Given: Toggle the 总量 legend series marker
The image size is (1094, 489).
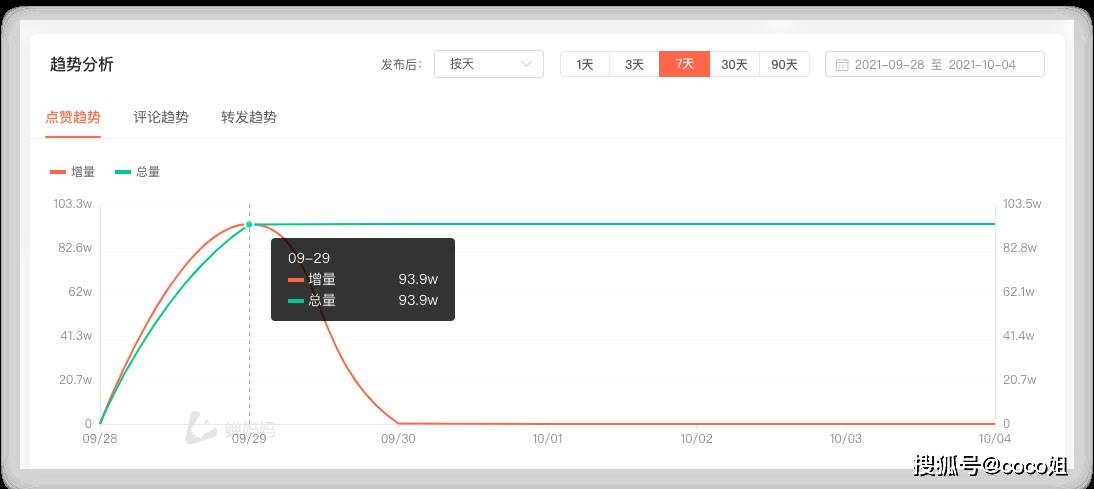Looking at the screenshot, I should [x=123, y=172].
